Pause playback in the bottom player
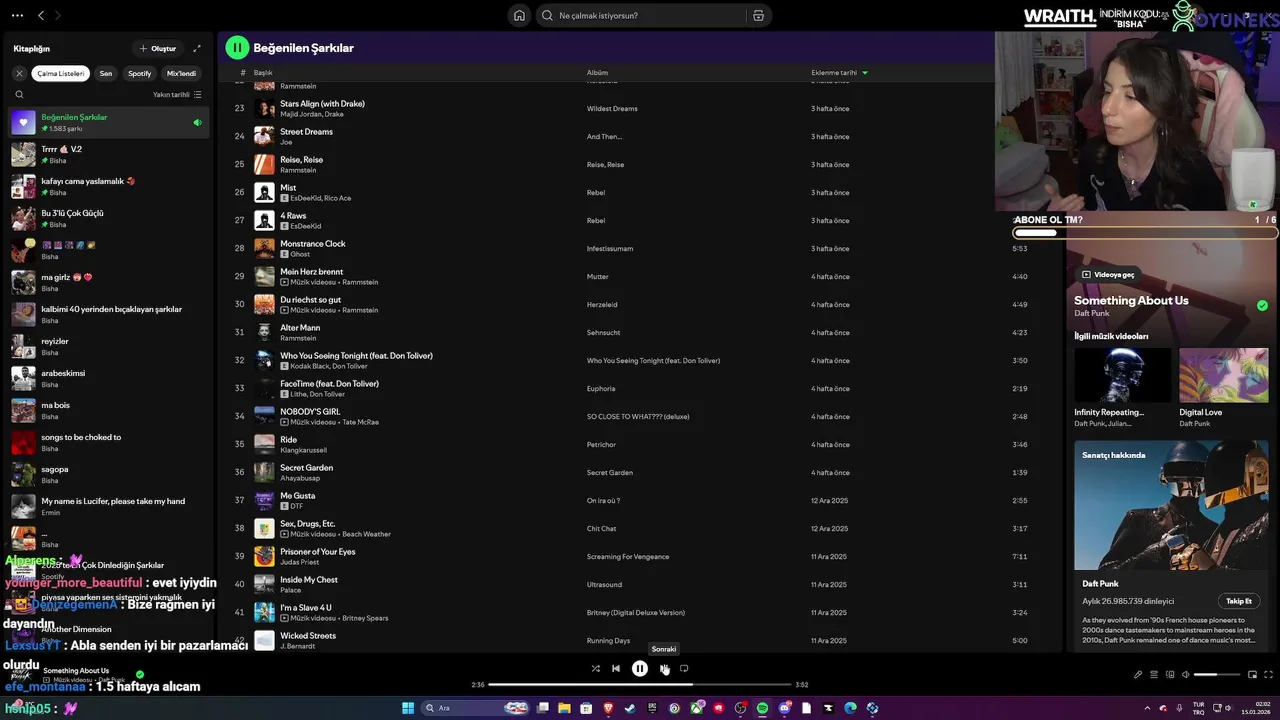Viewport: 1280px width, 720px height. click(x=640, y=668)
